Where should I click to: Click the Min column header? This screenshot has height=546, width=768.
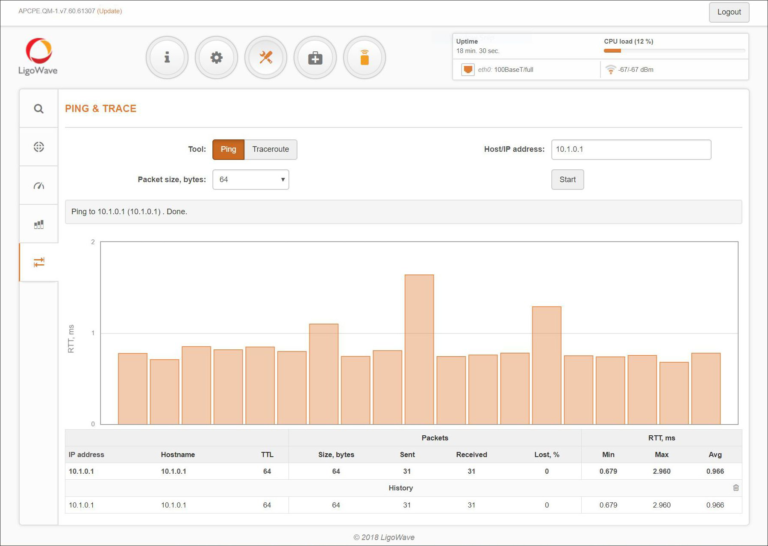608,454
